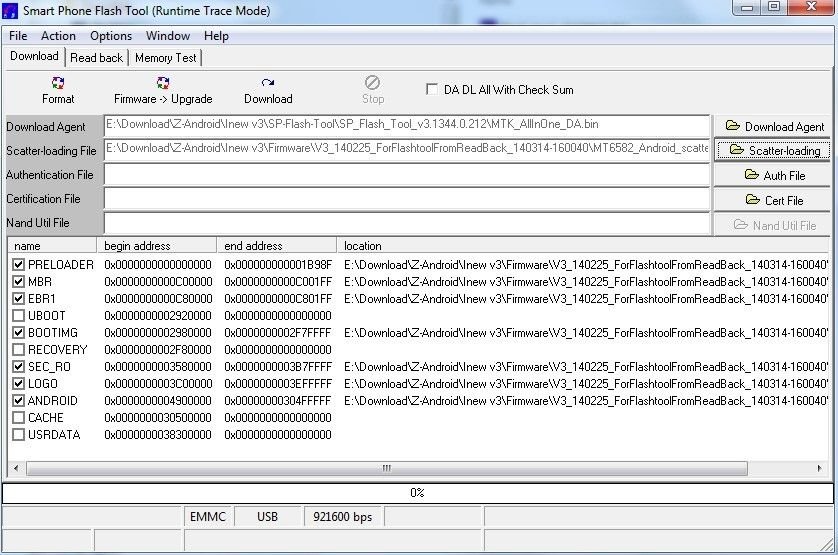Click the greyed Nand Util File button

coord(774,225)
